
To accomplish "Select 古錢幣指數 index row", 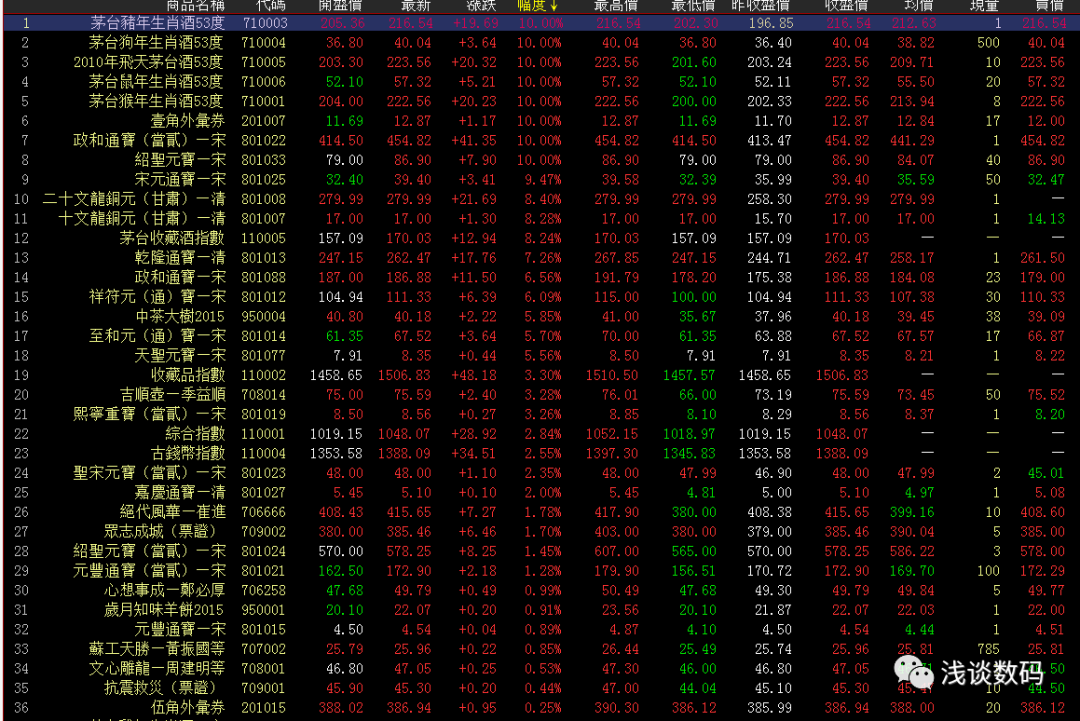I will (540, 453).
